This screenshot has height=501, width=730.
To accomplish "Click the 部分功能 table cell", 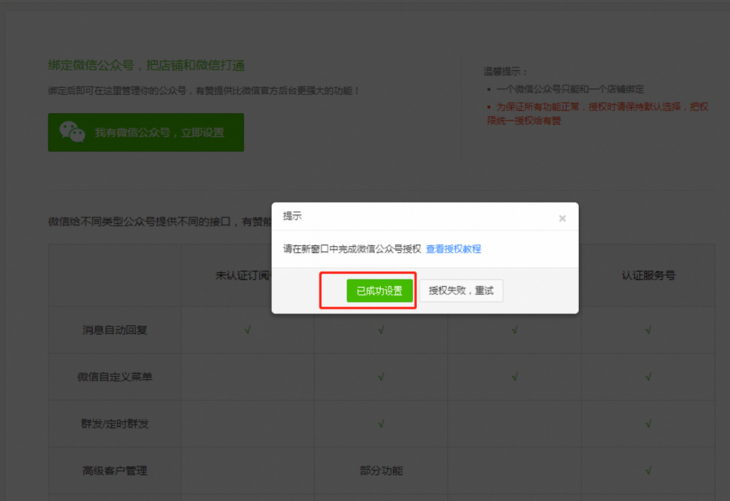I will [381, 471].
